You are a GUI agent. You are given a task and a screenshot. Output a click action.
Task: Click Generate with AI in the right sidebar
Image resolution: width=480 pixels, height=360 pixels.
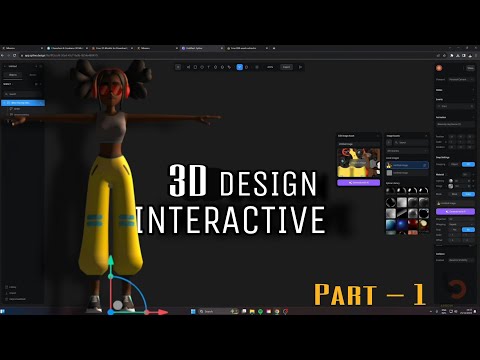tap(455, 211)
